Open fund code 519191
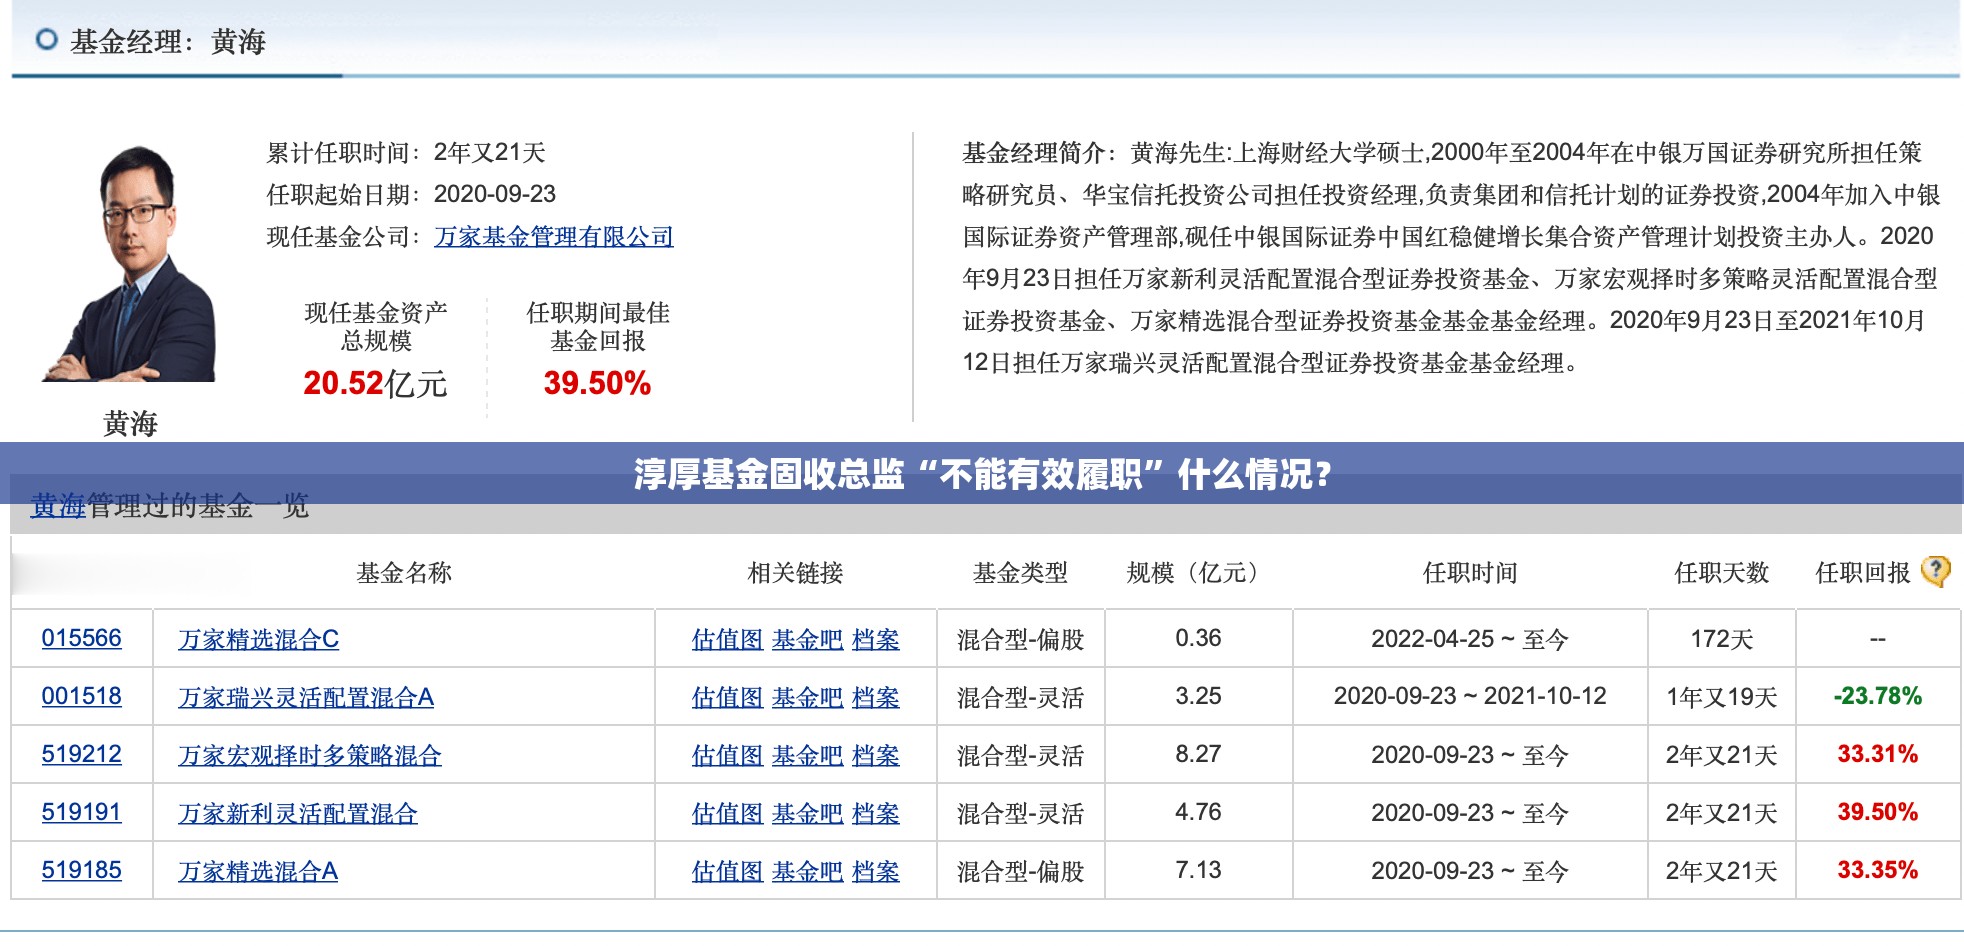The width and height of the screenshot is (1964, 946). 81,812
